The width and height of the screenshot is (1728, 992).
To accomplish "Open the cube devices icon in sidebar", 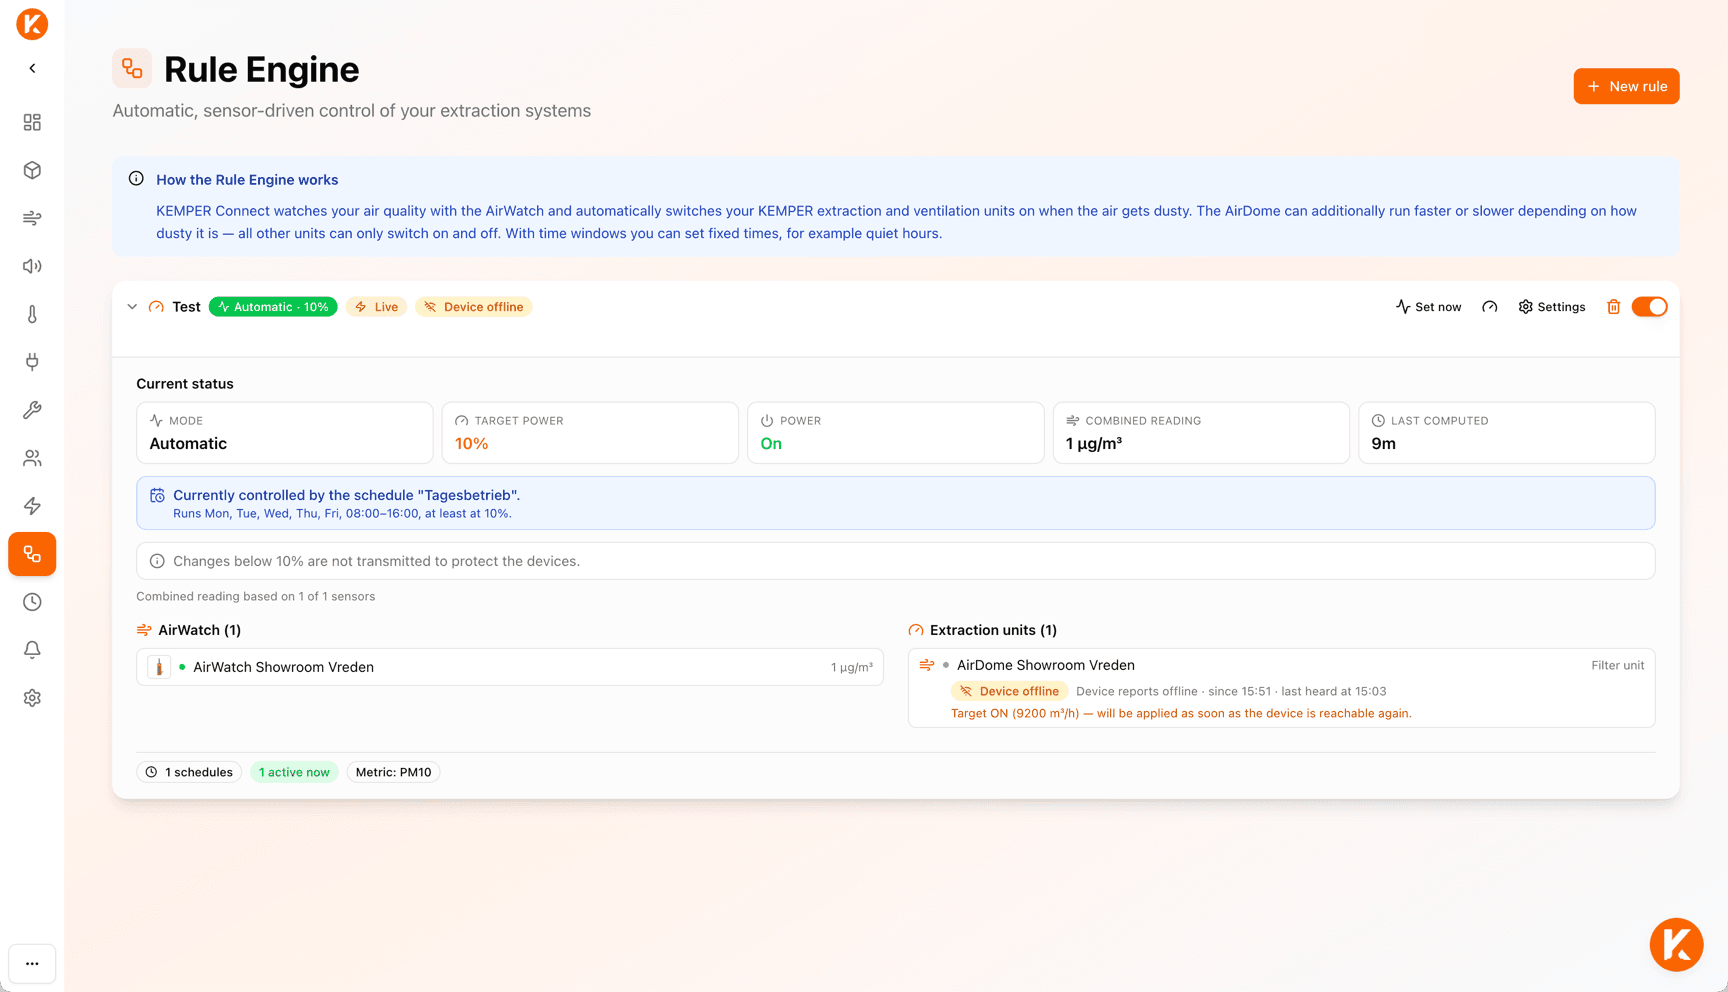I will coord(32,170).
